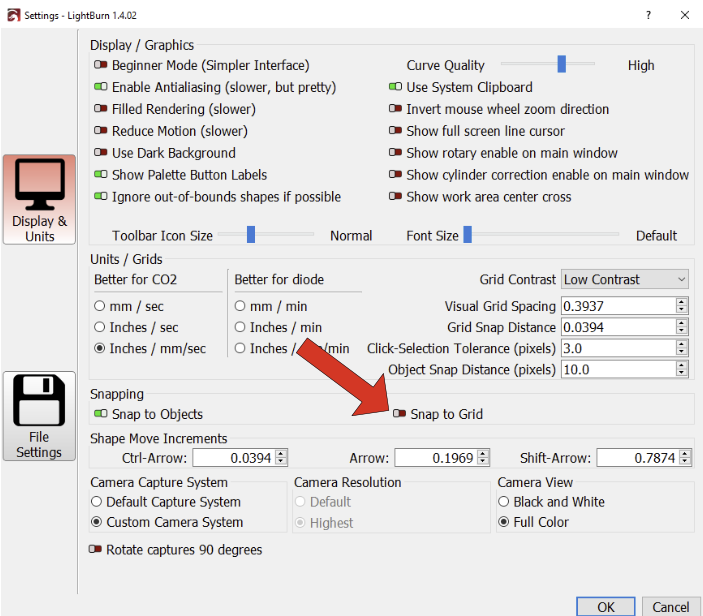The width and height of the screenshot is (703, 616).
Task: Select Inches / sec units
Action: pyautogui.click(x=99, y=327)
